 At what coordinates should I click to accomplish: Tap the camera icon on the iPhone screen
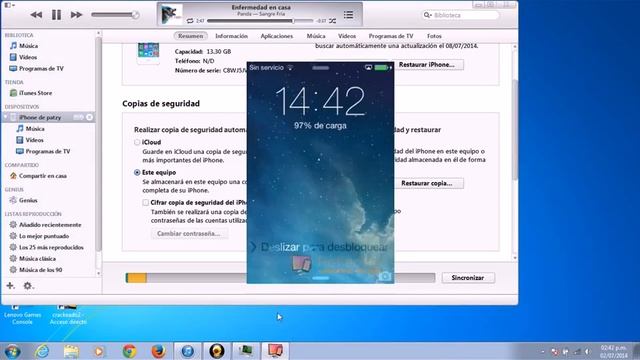coord(384,277)
